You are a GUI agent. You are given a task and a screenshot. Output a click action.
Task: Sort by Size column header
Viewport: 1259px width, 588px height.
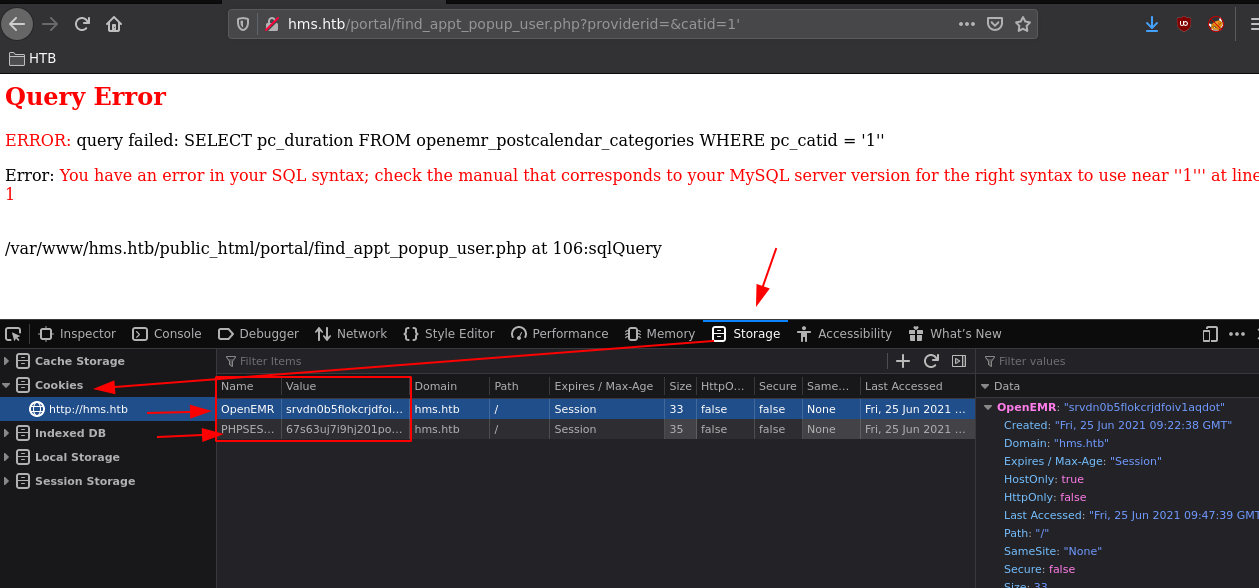680,386
